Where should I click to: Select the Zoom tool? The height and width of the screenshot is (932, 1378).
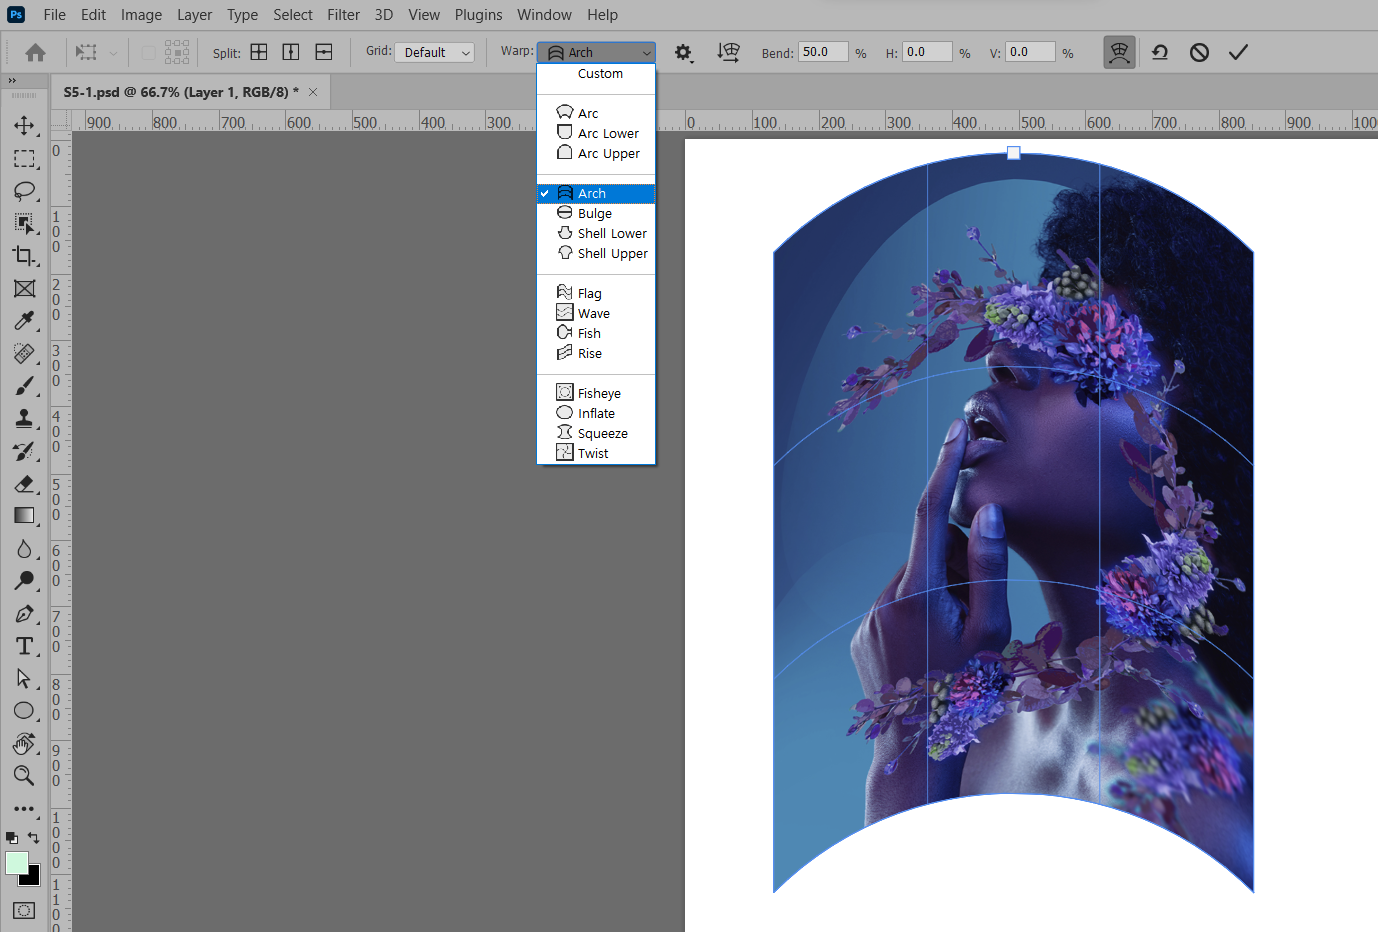click(24, 776)
